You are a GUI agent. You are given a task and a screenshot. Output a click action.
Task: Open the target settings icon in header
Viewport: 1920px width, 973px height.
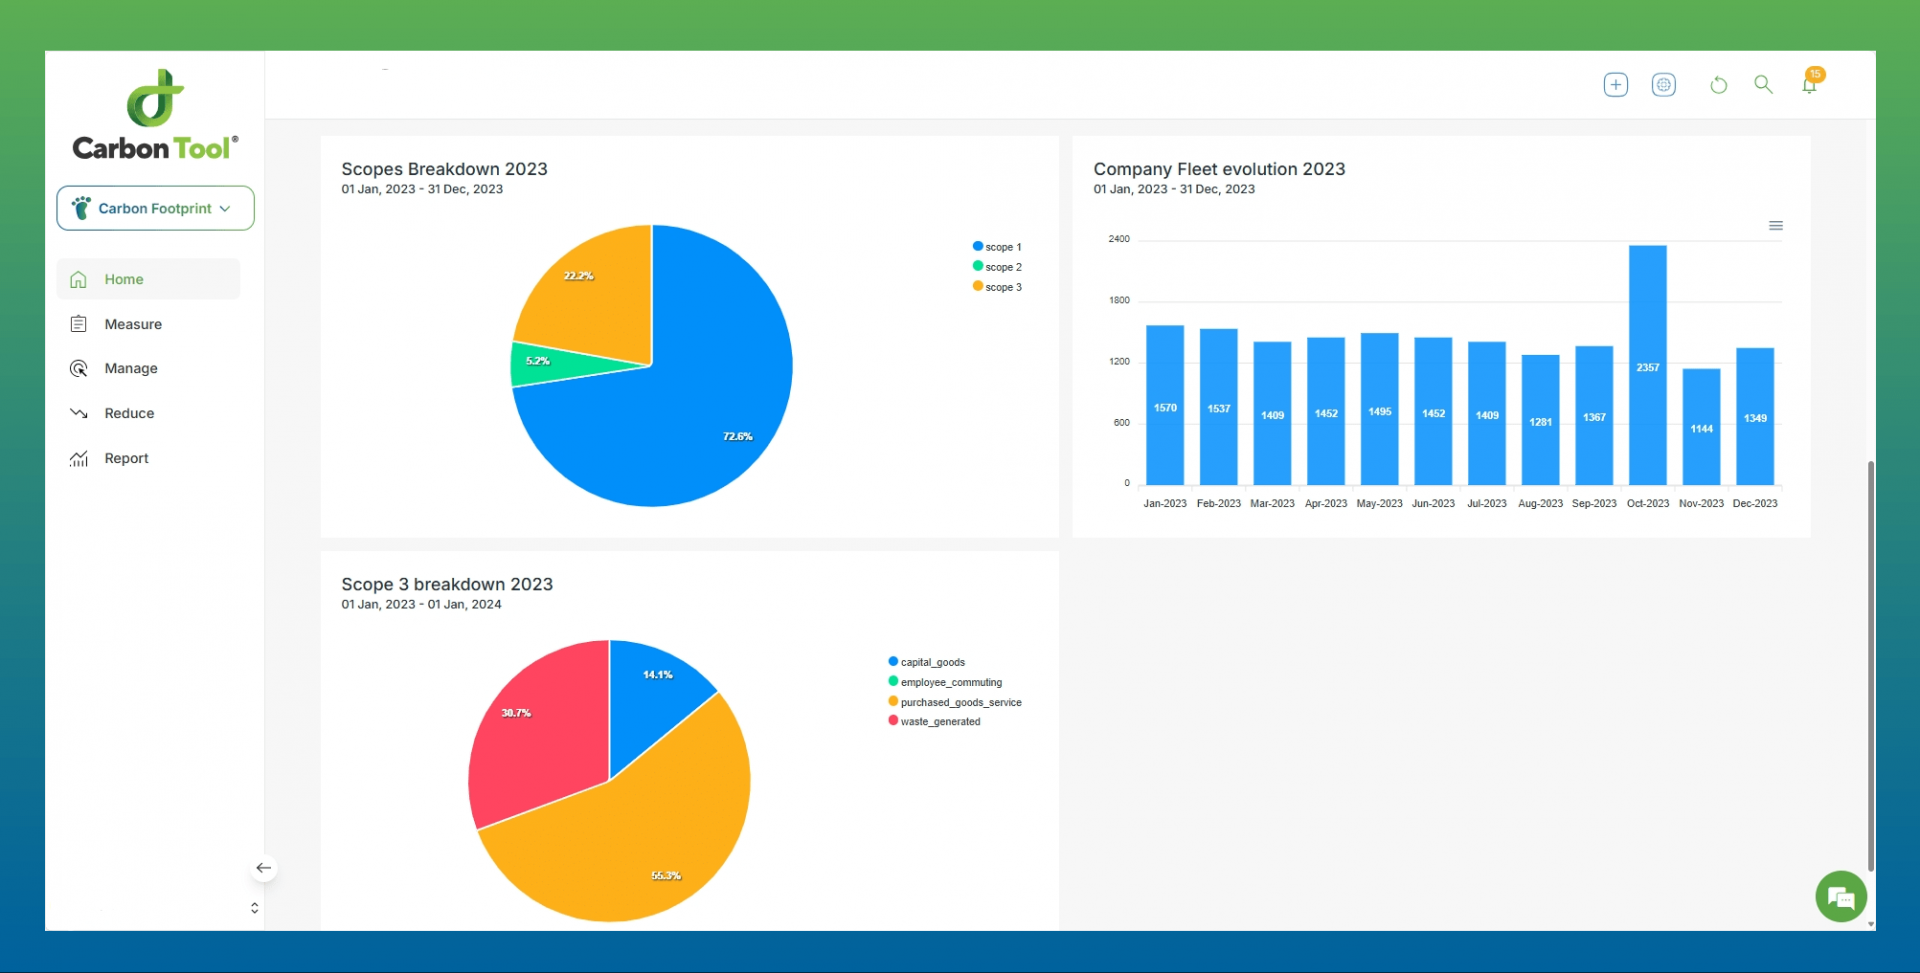click(x=1663, y=85)
